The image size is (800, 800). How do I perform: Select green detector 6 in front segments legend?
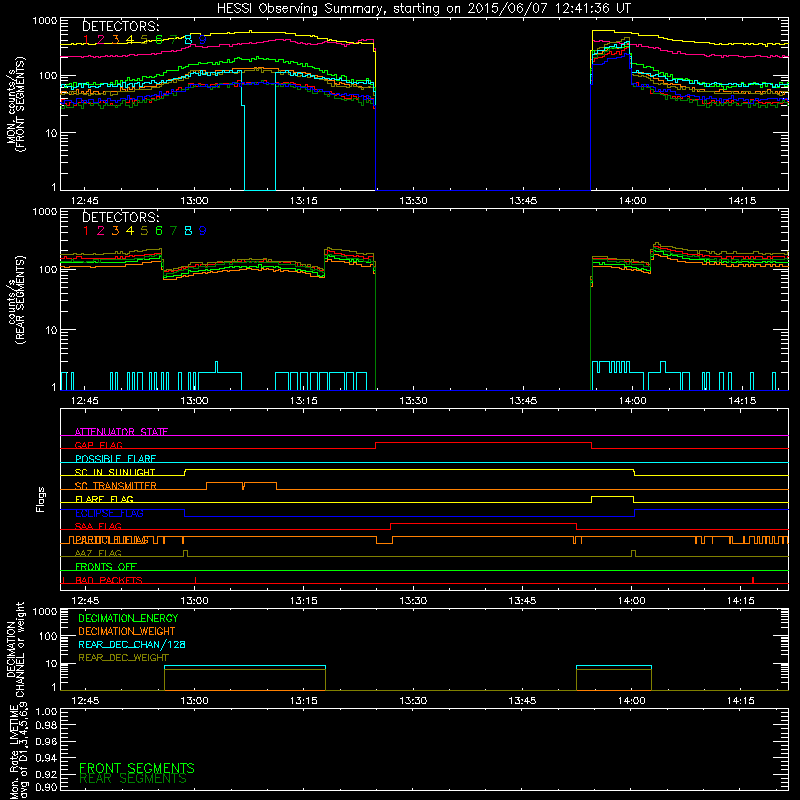tap(159, 39)
